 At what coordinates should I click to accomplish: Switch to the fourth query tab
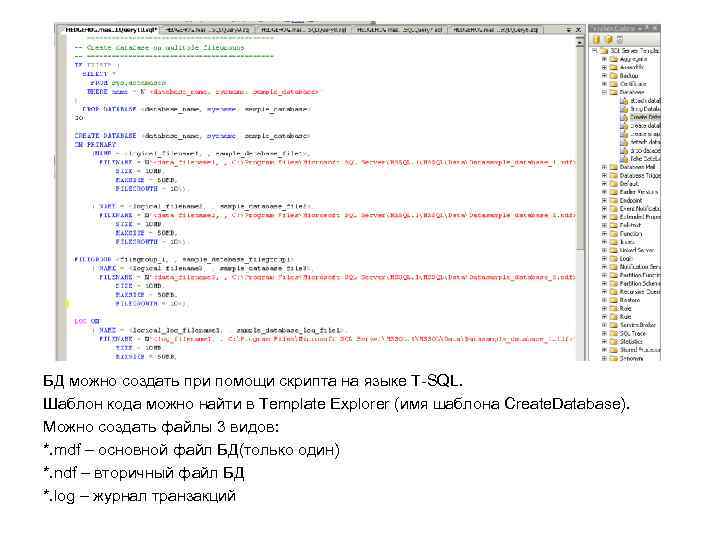pos(399,30)
